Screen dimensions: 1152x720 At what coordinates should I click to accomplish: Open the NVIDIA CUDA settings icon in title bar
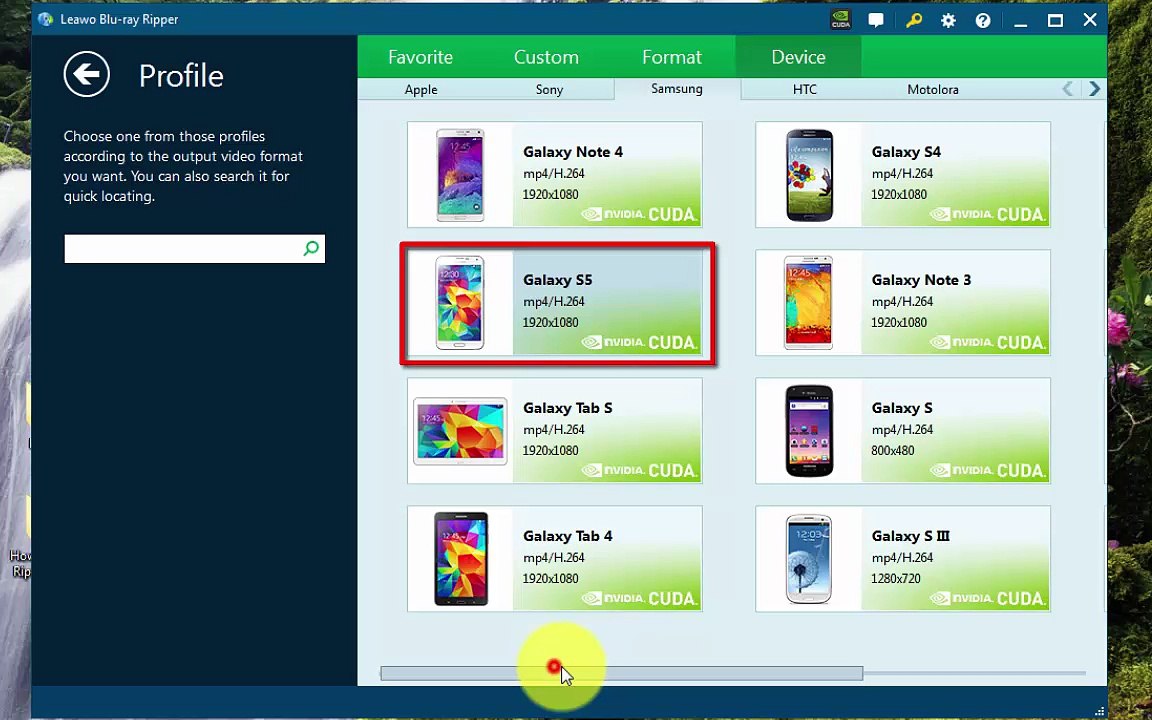tap(840, 20)
